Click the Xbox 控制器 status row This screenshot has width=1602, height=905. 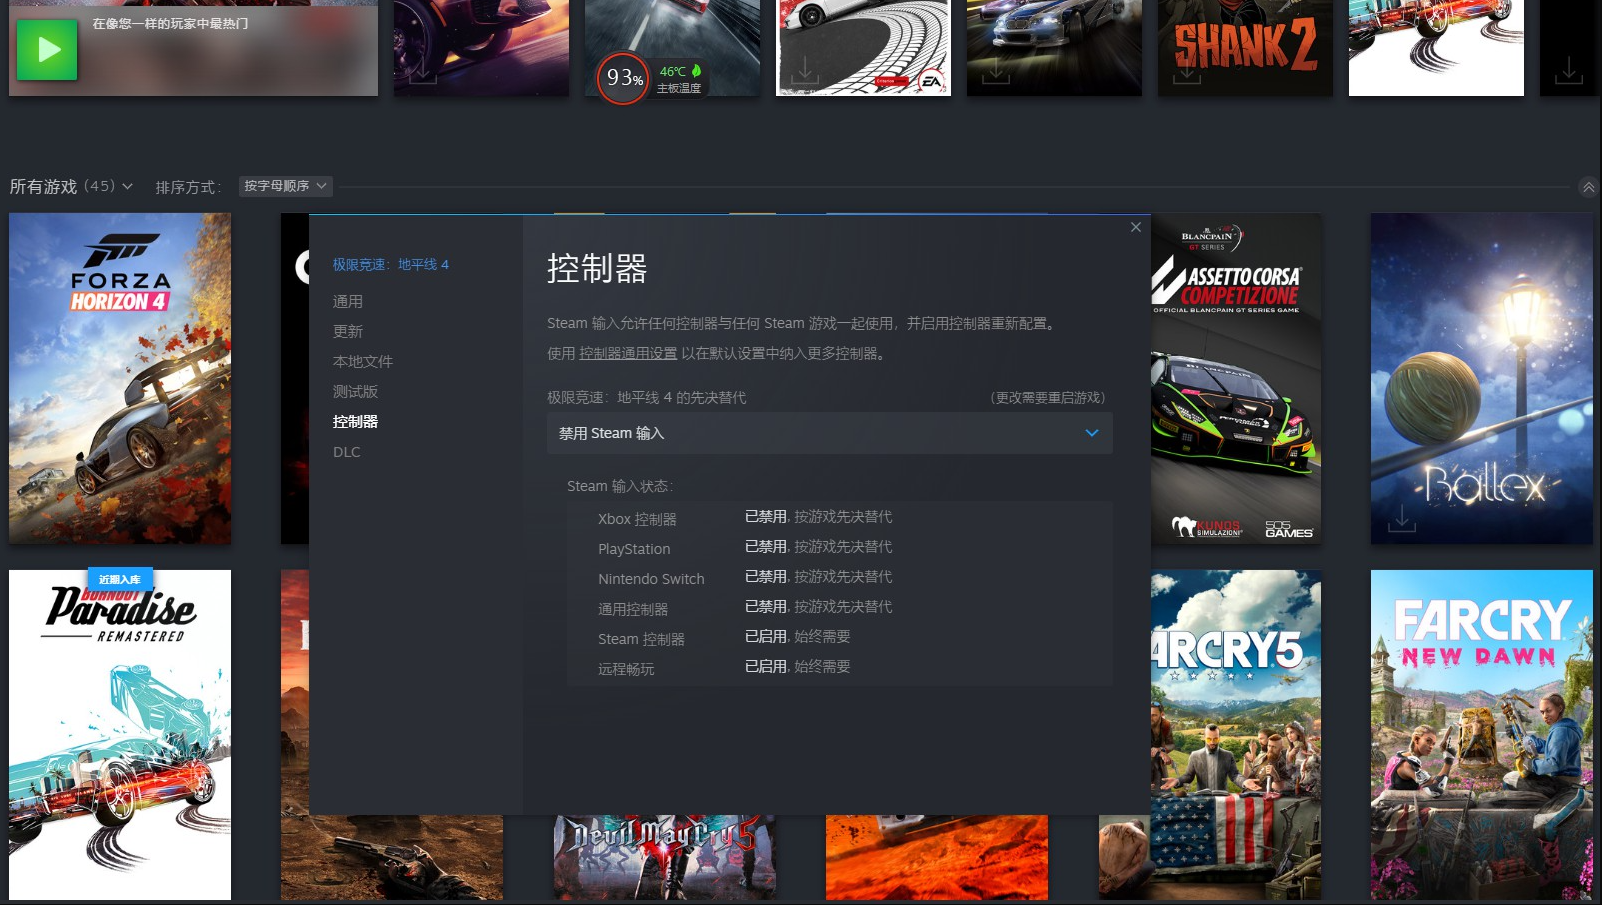click(x=839, y=517)
